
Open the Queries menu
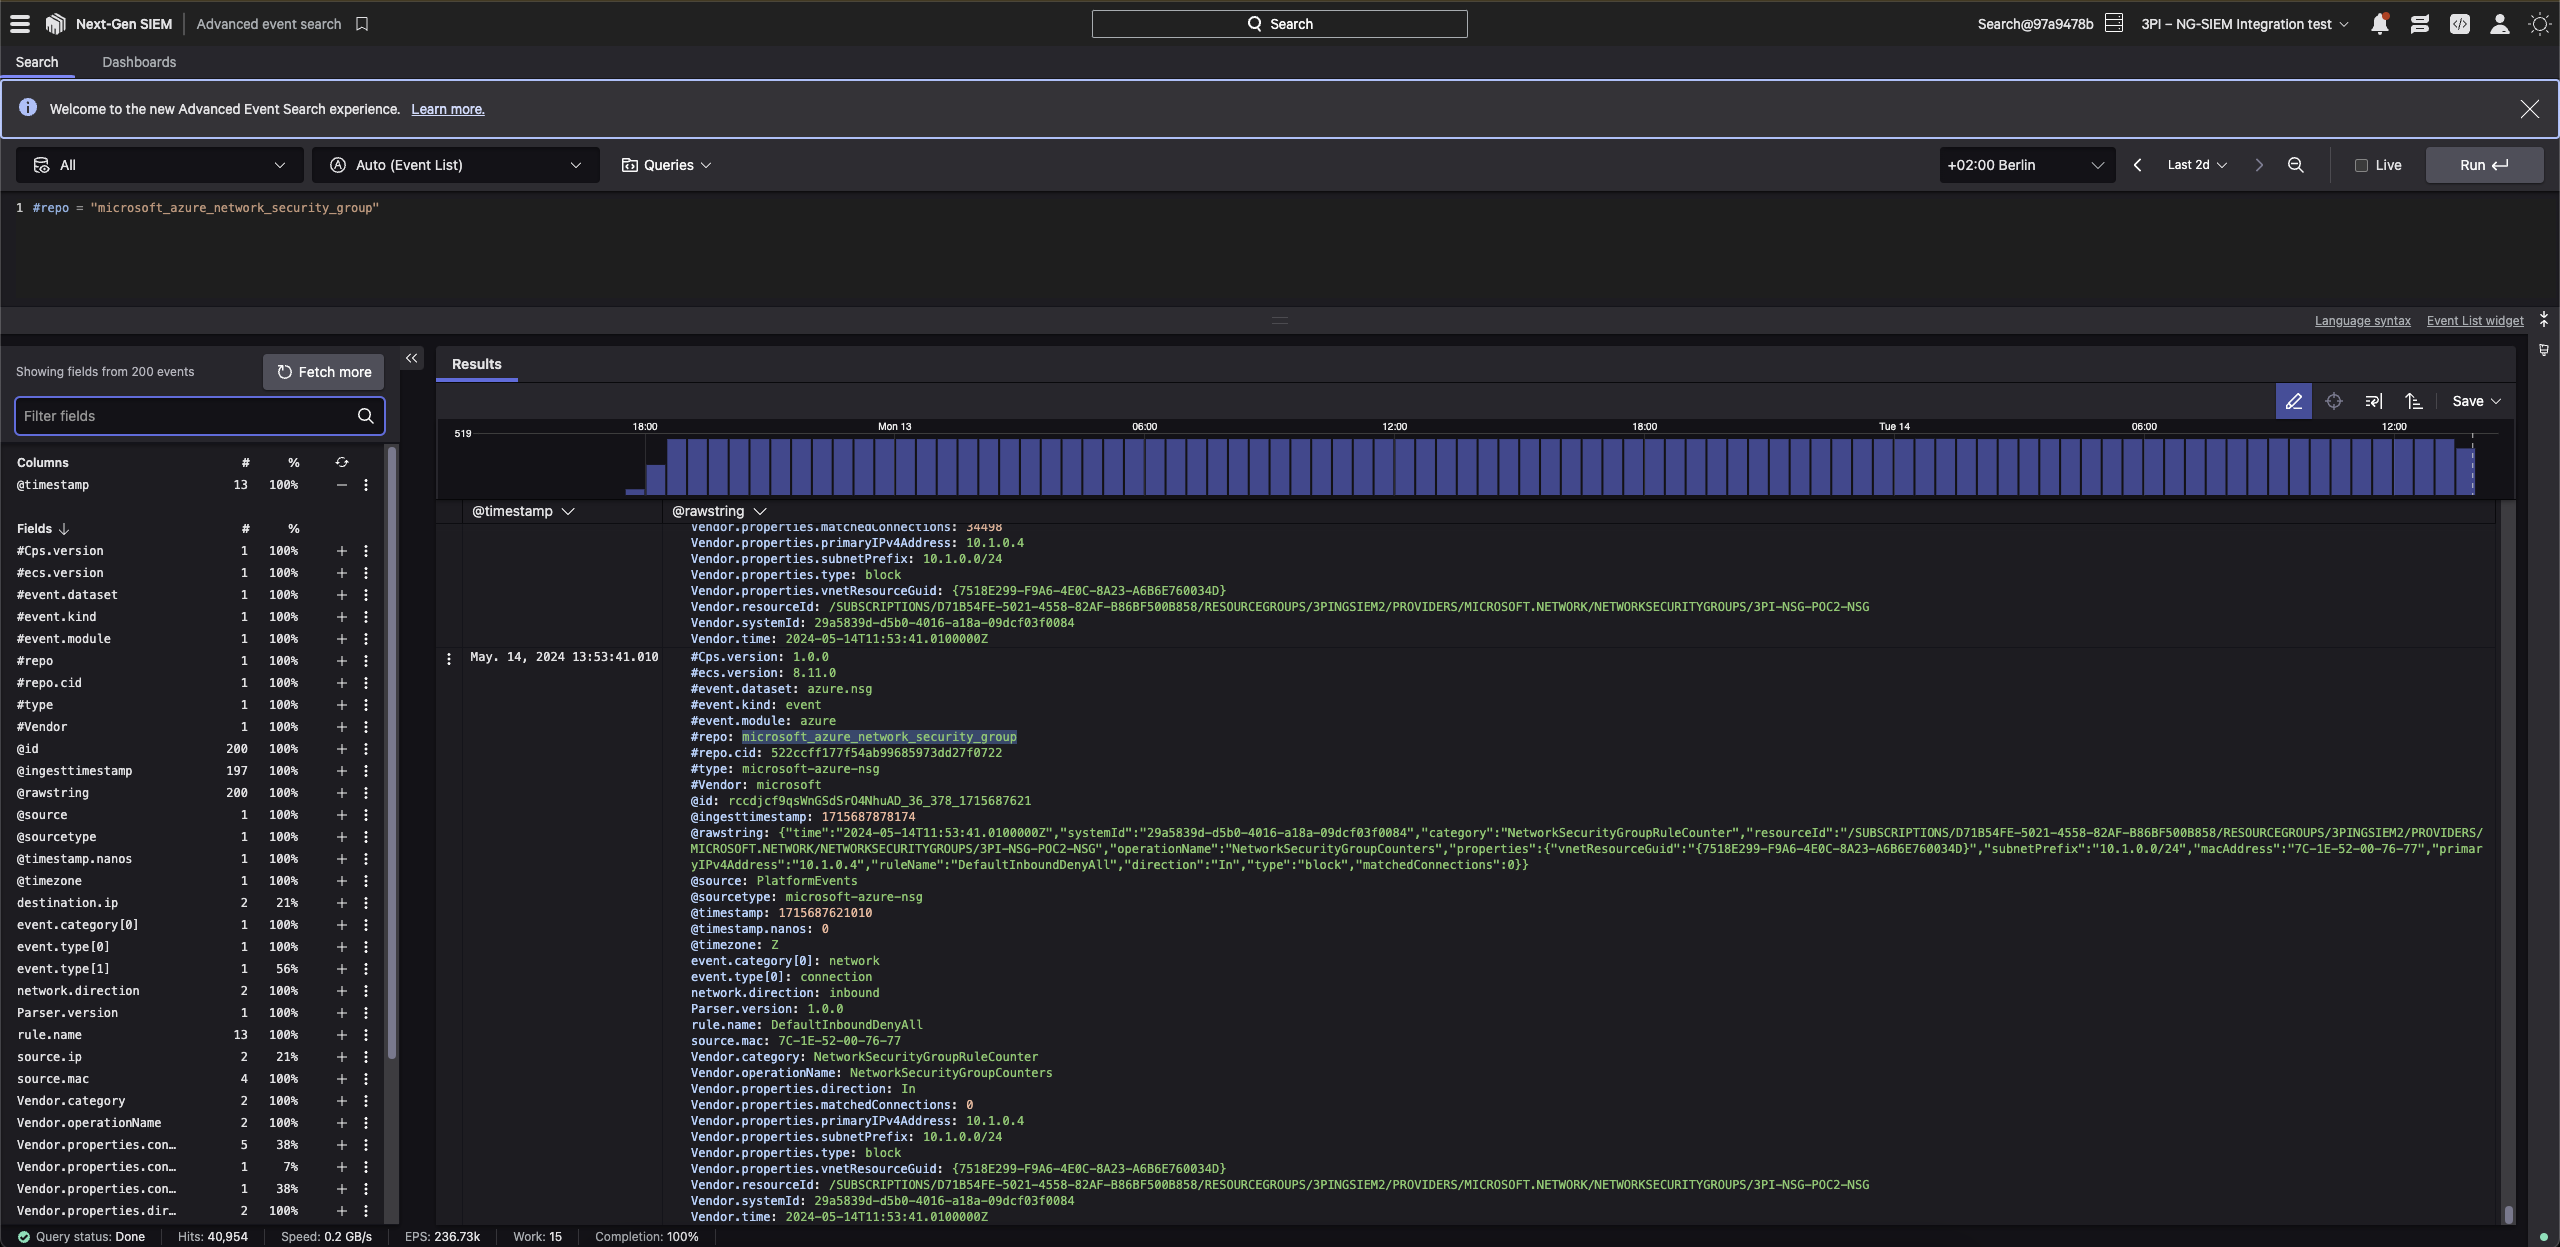click(x=666, y=165)
